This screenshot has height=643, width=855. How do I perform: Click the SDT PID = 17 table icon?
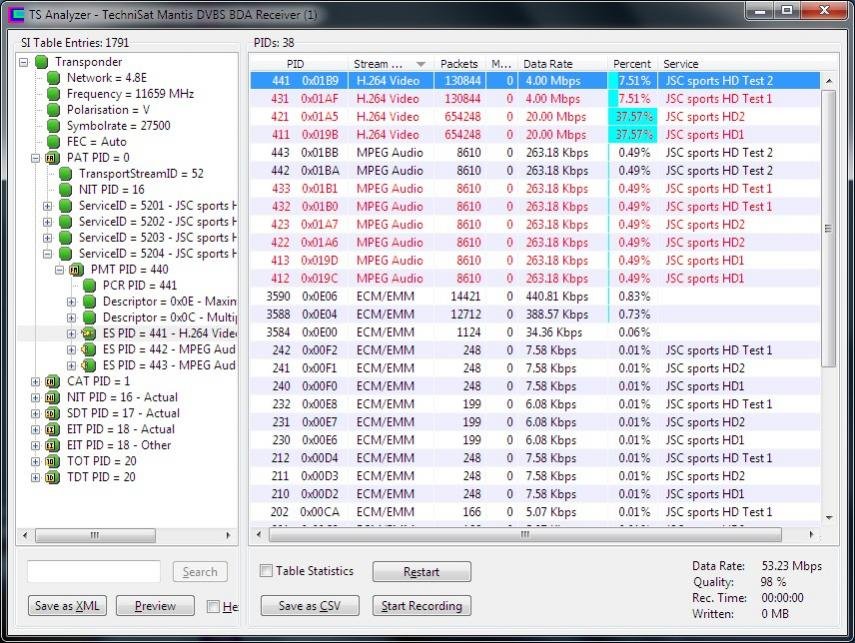pos(51,413)
